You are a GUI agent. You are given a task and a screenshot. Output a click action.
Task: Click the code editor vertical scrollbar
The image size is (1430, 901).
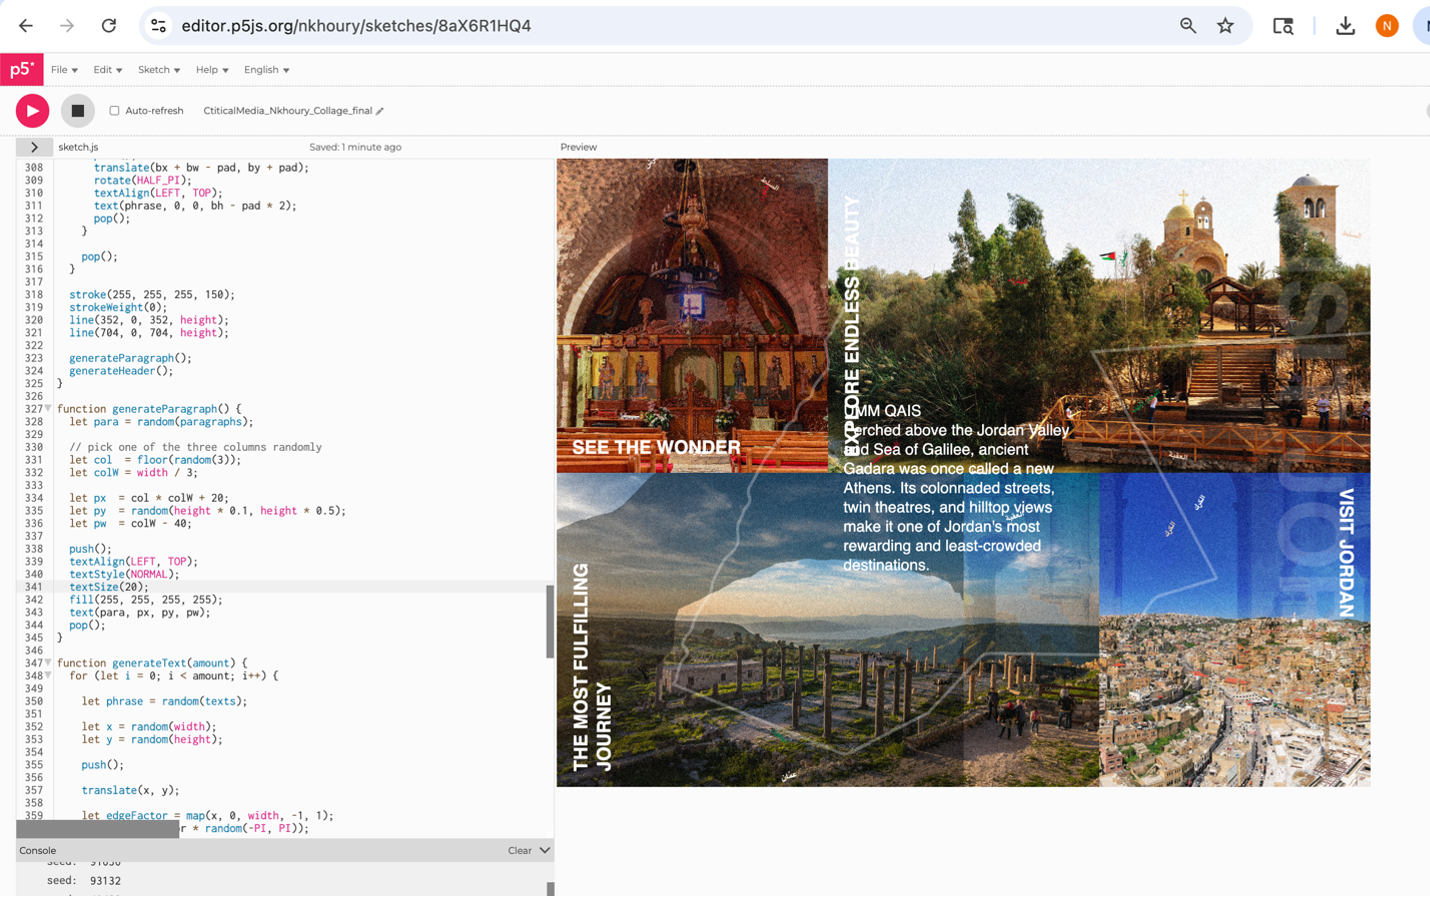[550, 621]
